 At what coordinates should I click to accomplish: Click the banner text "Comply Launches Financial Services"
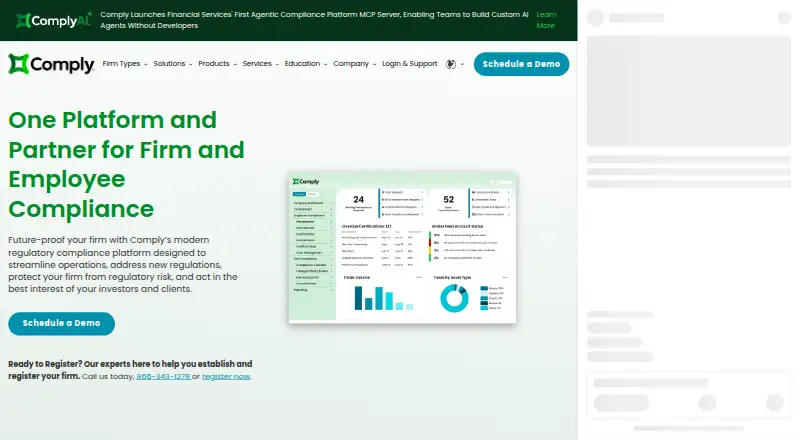point(314,20)
